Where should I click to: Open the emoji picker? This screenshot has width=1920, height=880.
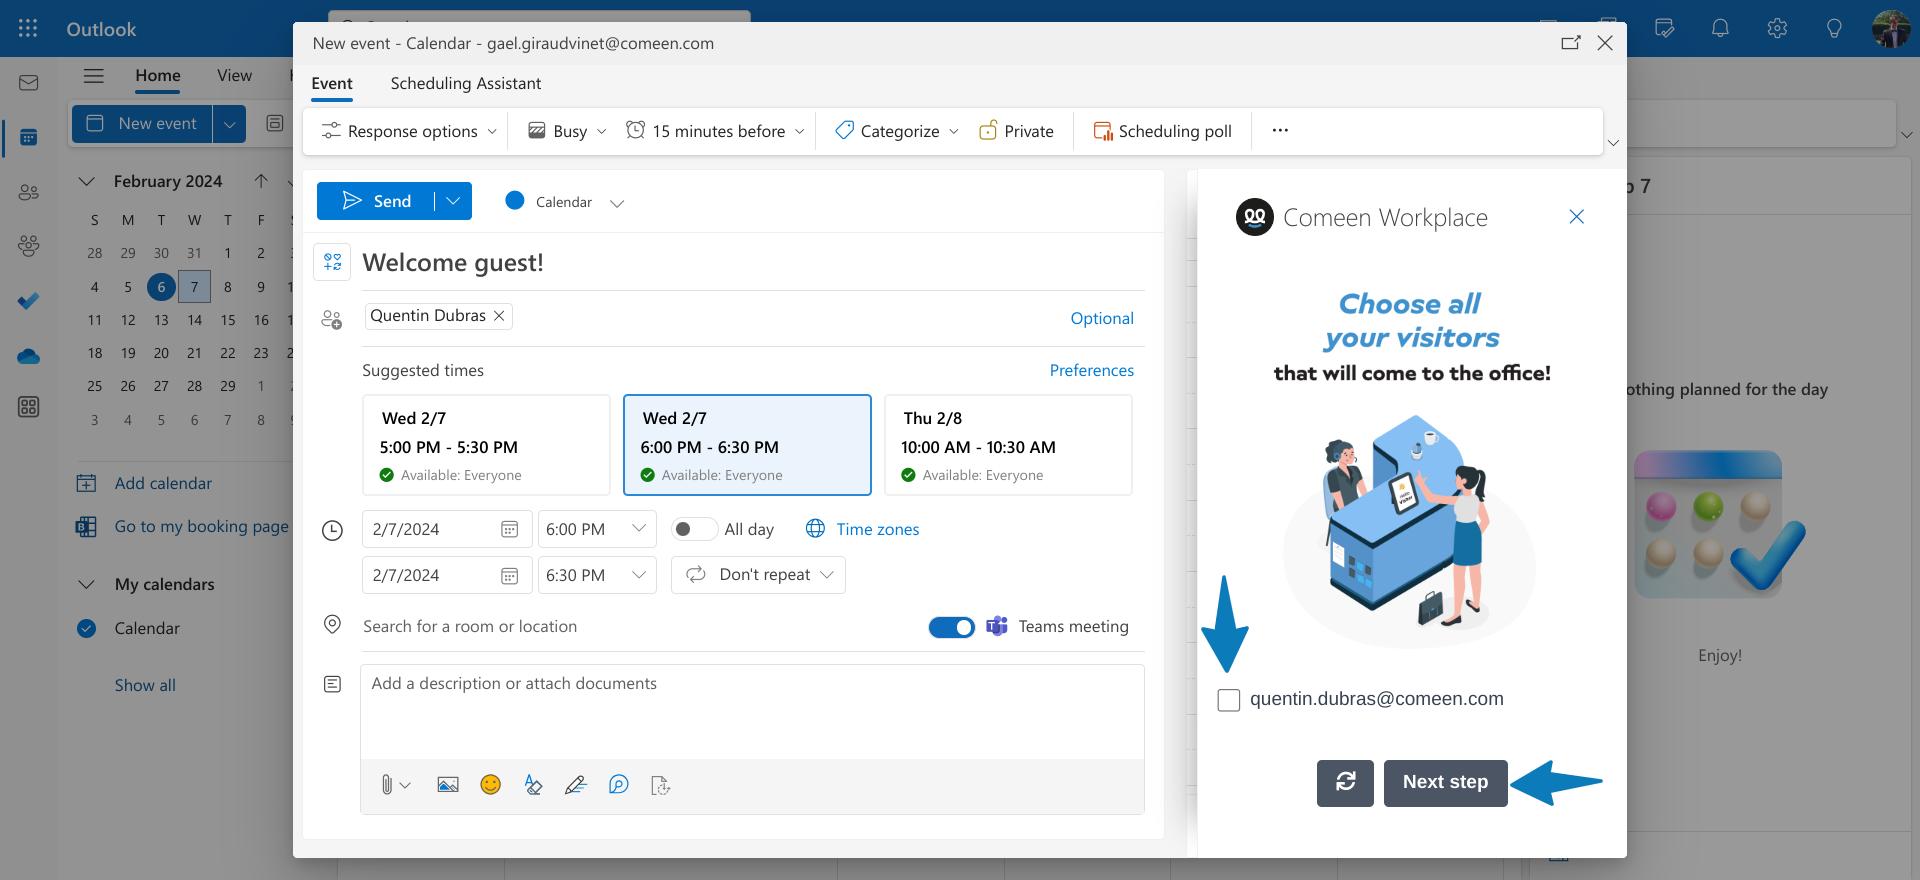click(x=490, y=785)
